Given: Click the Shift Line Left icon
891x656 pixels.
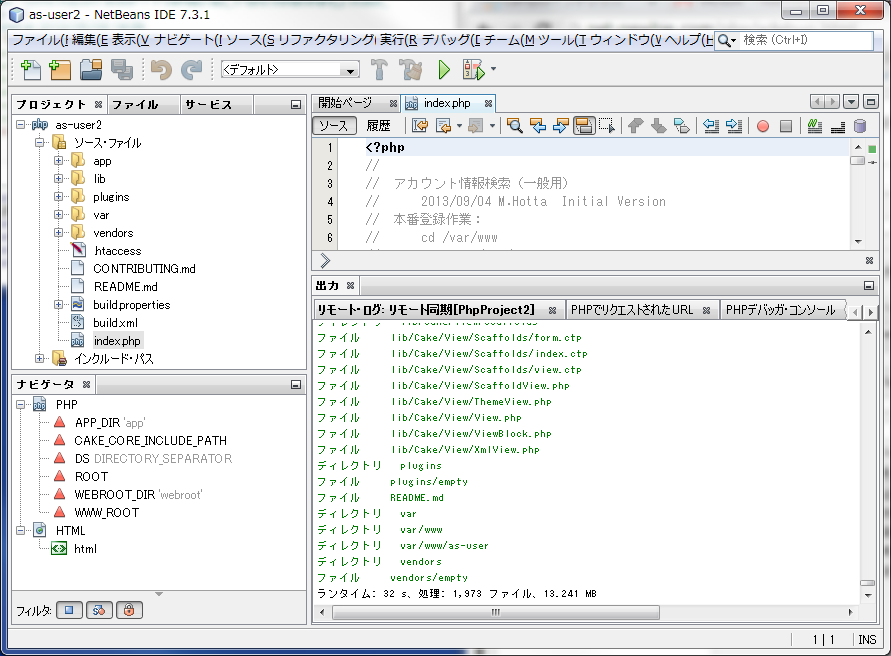Looking at the screenshot, I should (710, 126).
